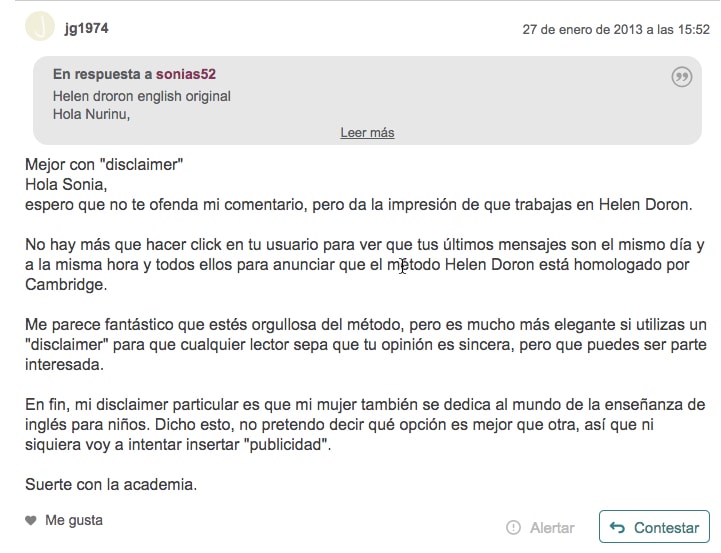This screenshot has height=553, width=721.
Task: Open sonias52 user profile link
Action: 186,74
